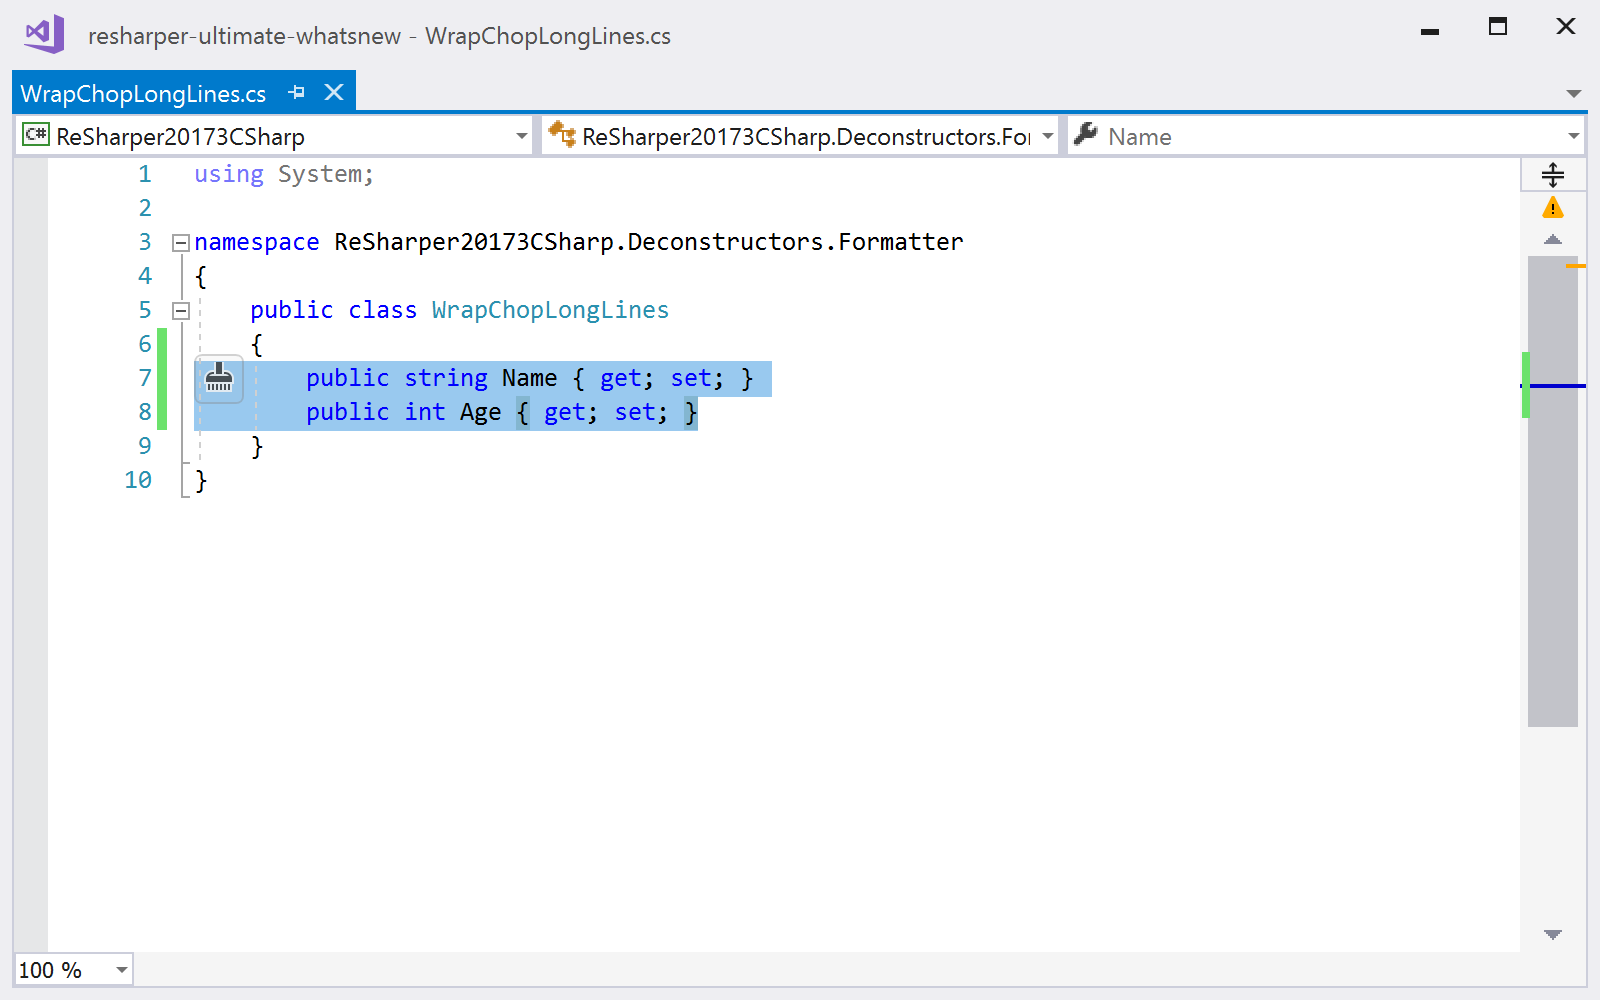Click line number 10 in the margin
This screenshot has height=1000, width=1600.
click(x=138, y=480)
